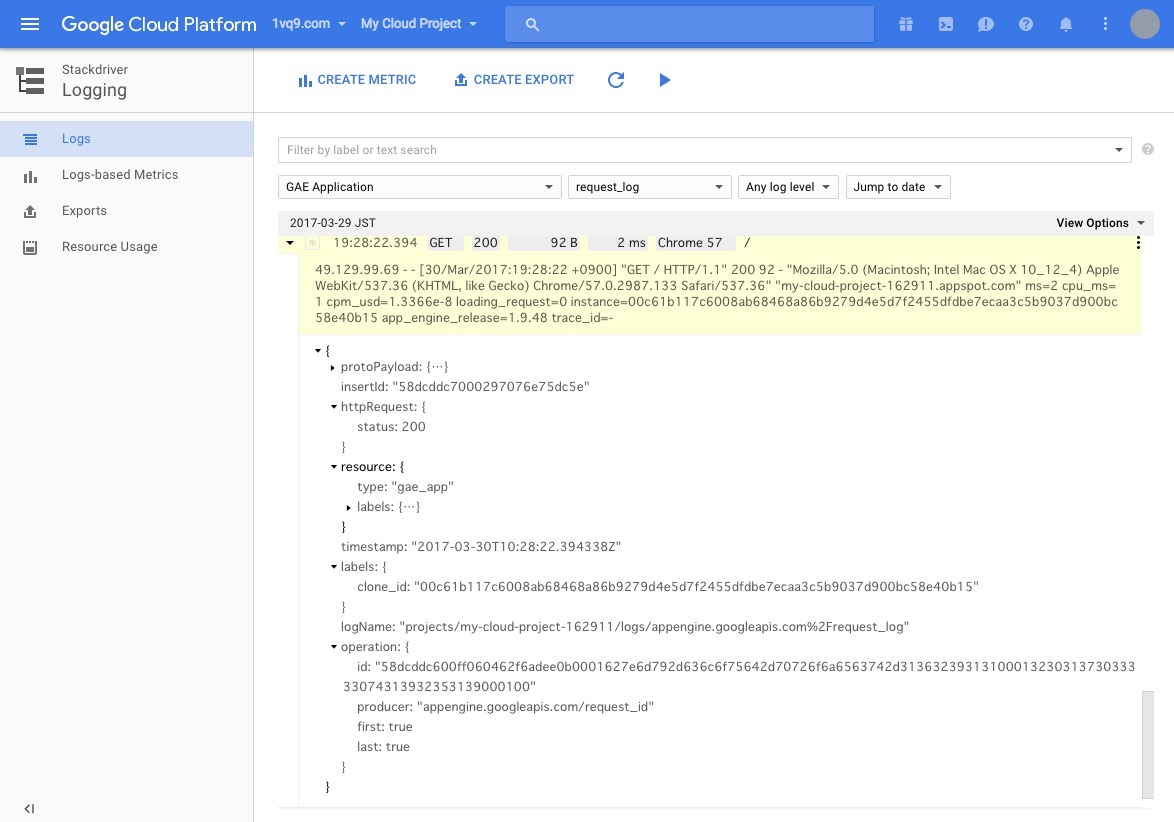Collapse the labels node with clone_id
The width and height of the screenshot is (1174, 822).
(334, 567)
